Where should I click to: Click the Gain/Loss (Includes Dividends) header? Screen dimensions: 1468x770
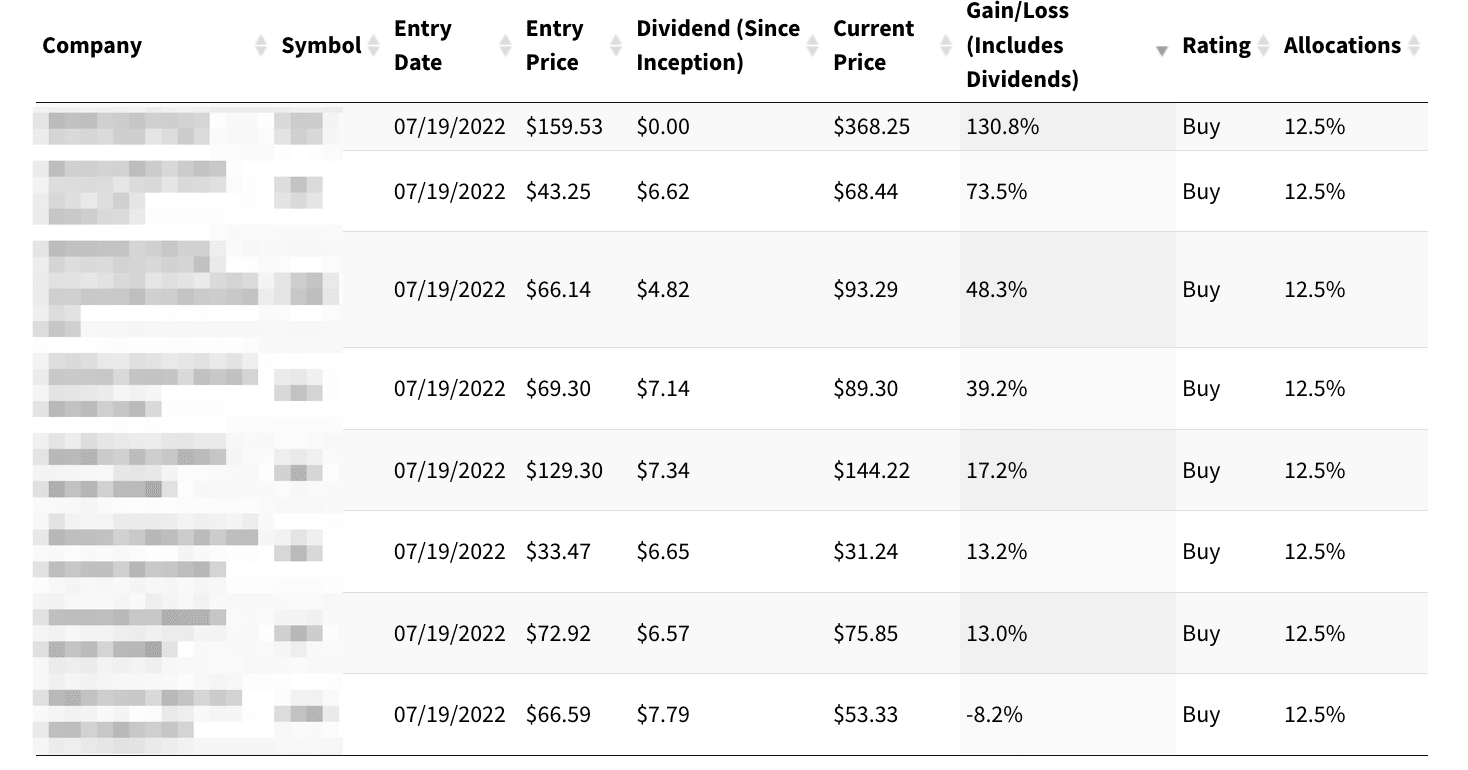[x=1022, y=46]
